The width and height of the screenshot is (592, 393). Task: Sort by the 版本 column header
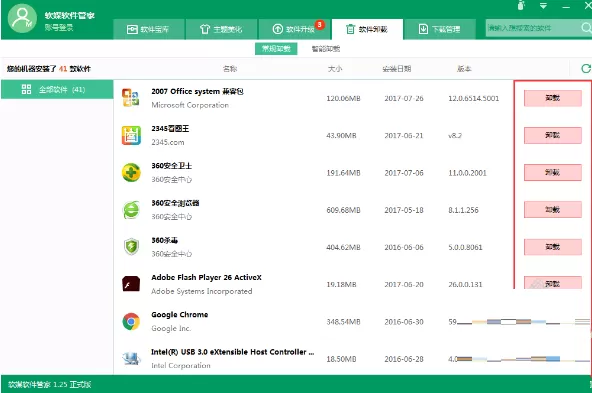[x=464, y=69]
